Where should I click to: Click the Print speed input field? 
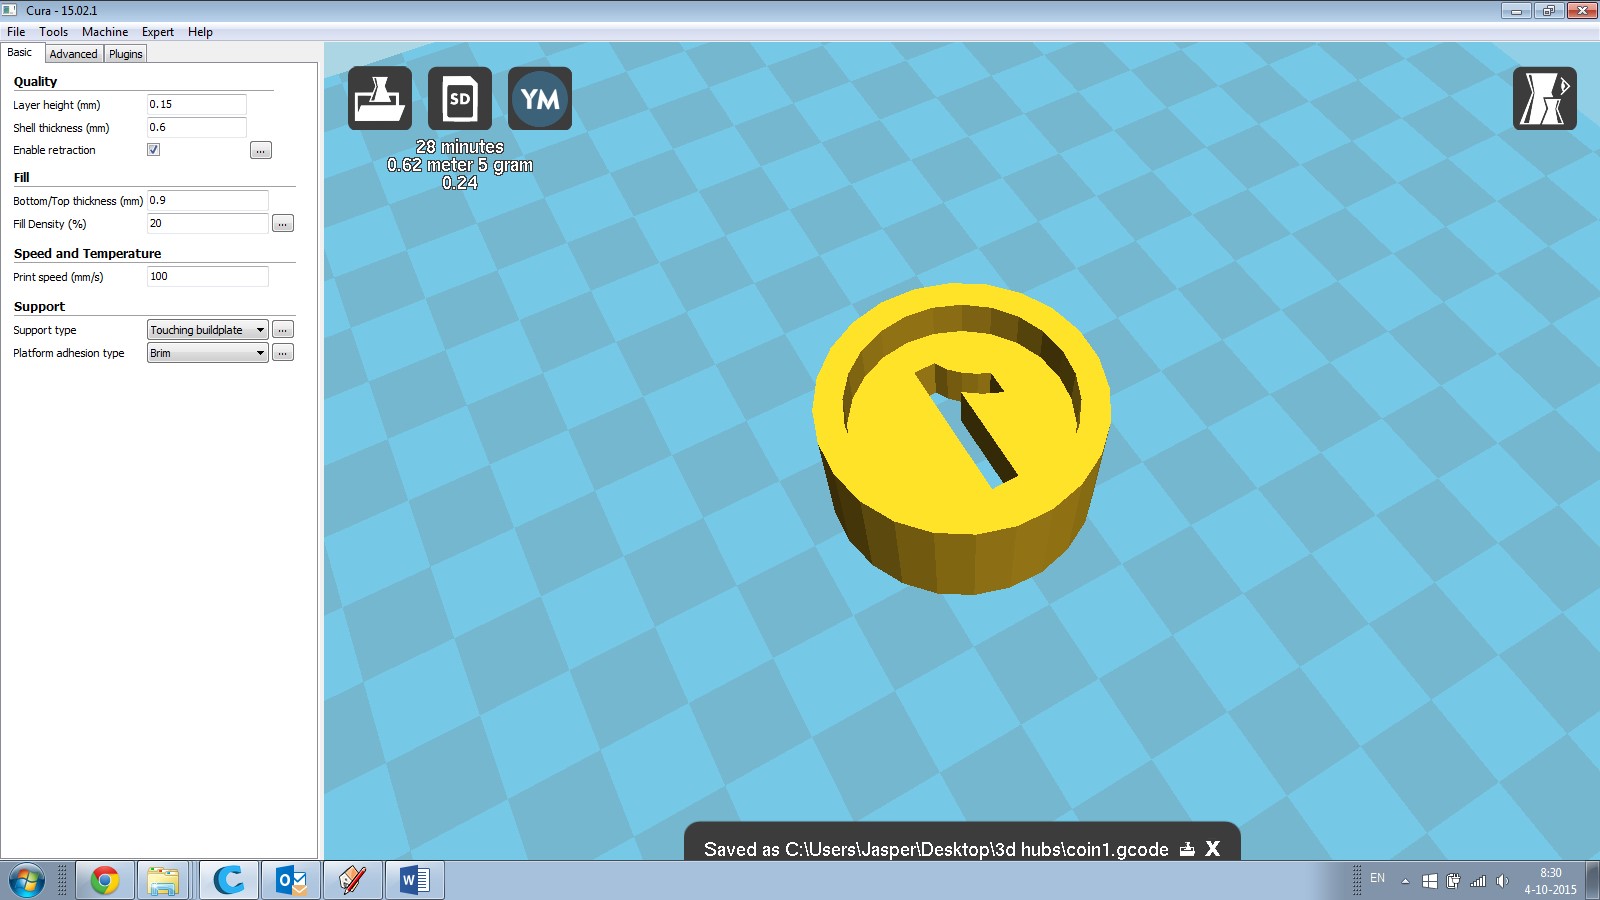coord(207,277)
